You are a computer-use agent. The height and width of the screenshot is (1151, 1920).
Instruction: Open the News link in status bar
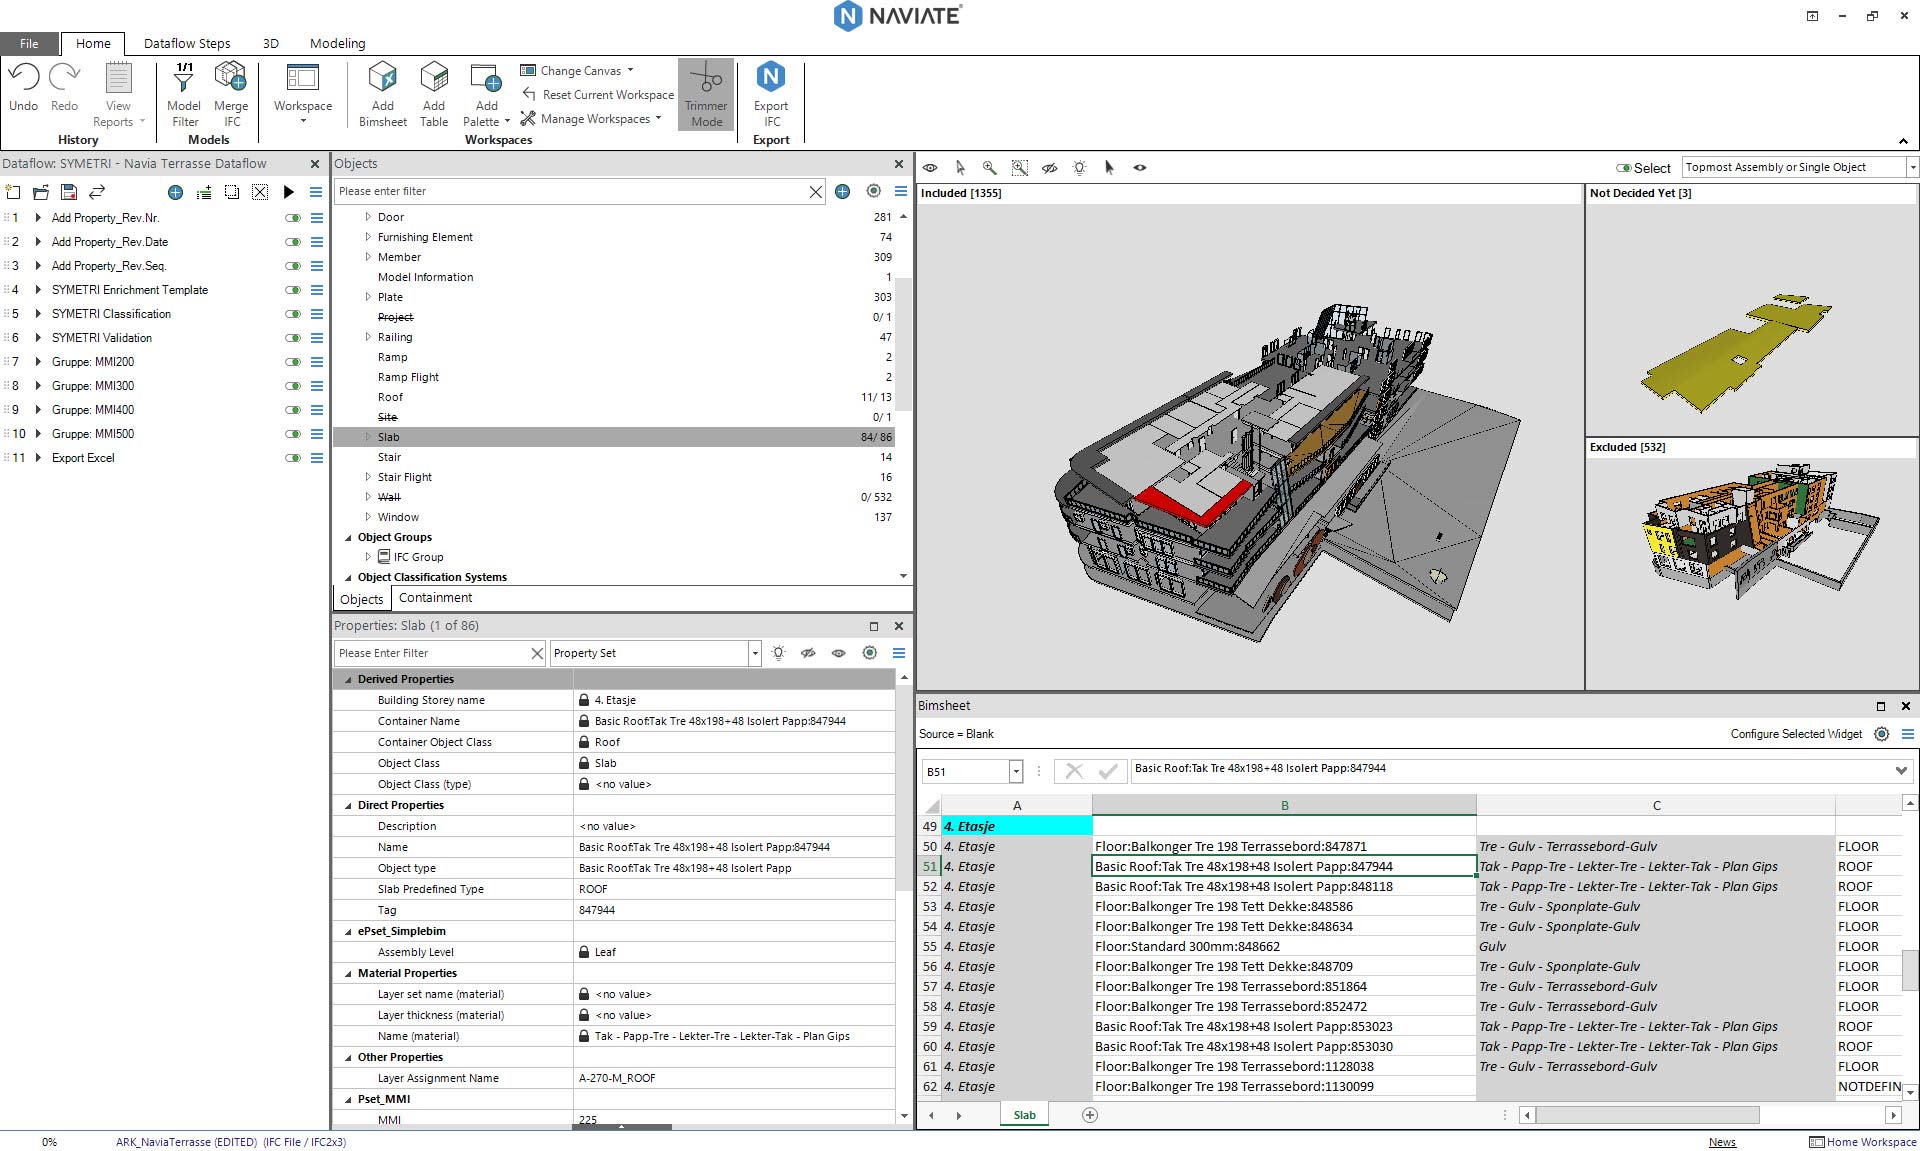tap(1722, 1142)
